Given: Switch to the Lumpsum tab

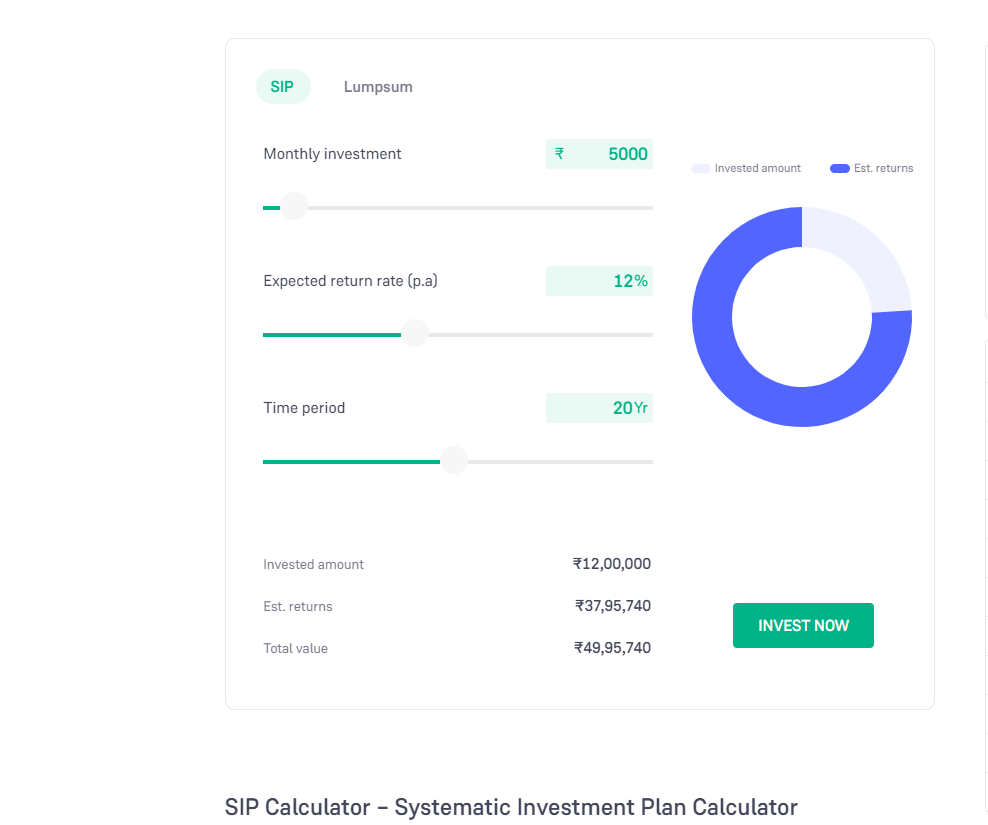Looking at the screenshot, I should tap(378, 87).
